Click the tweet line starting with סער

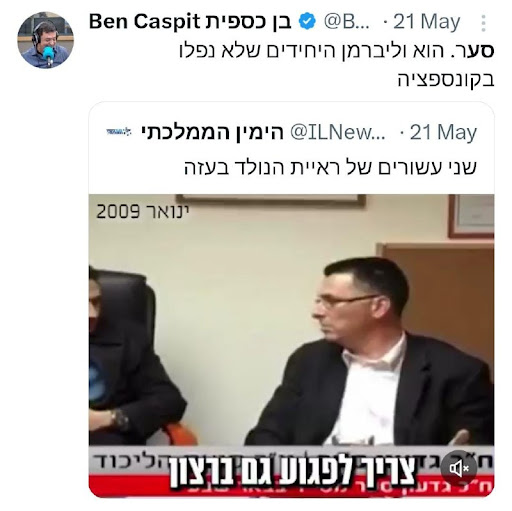pos(336,51)
